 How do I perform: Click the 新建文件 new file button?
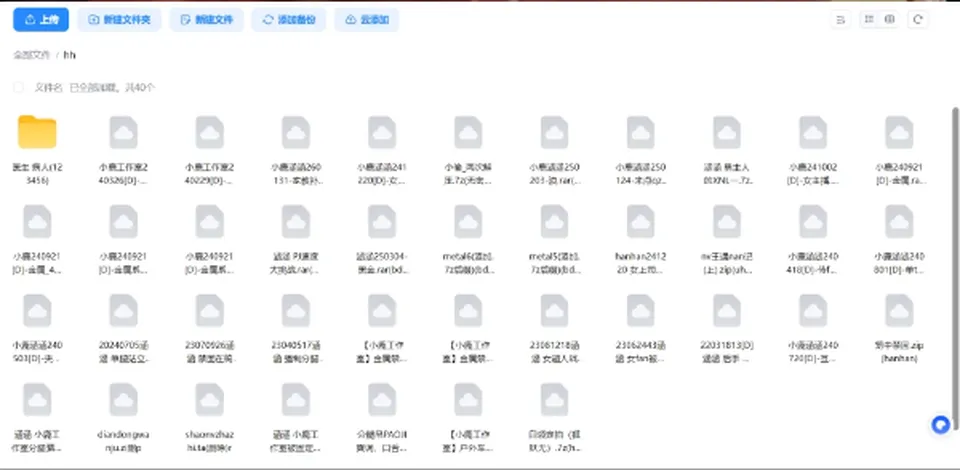(x=206, y=20)
